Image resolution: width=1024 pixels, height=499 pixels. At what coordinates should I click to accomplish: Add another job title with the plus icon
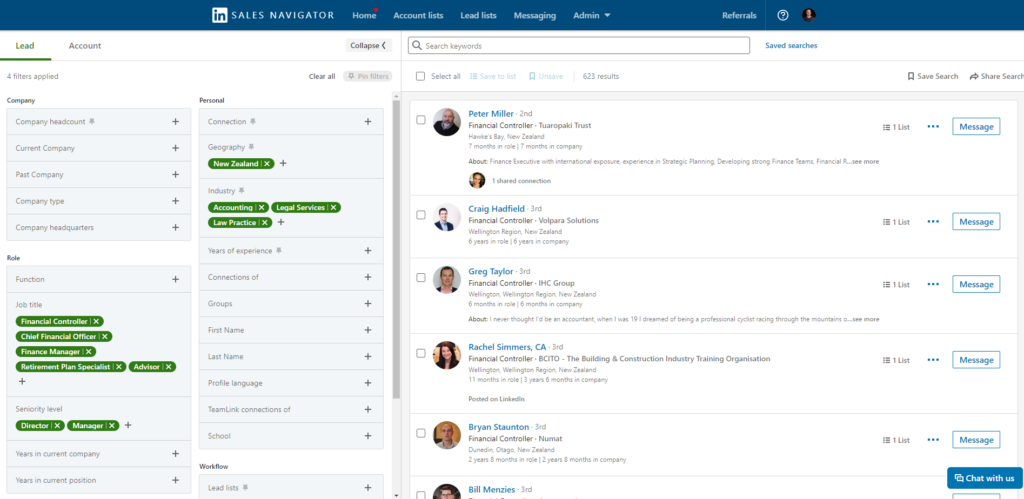pos(22,381)
